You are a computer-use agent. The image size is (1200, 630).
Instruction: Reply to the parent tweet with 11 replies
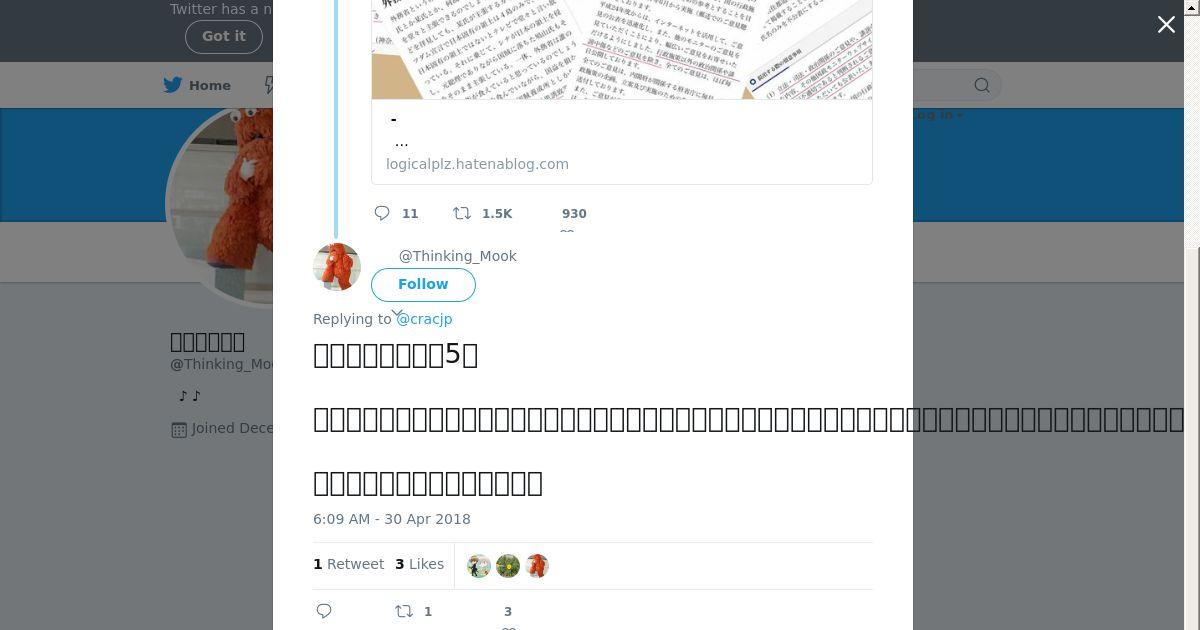pos(382,213)
